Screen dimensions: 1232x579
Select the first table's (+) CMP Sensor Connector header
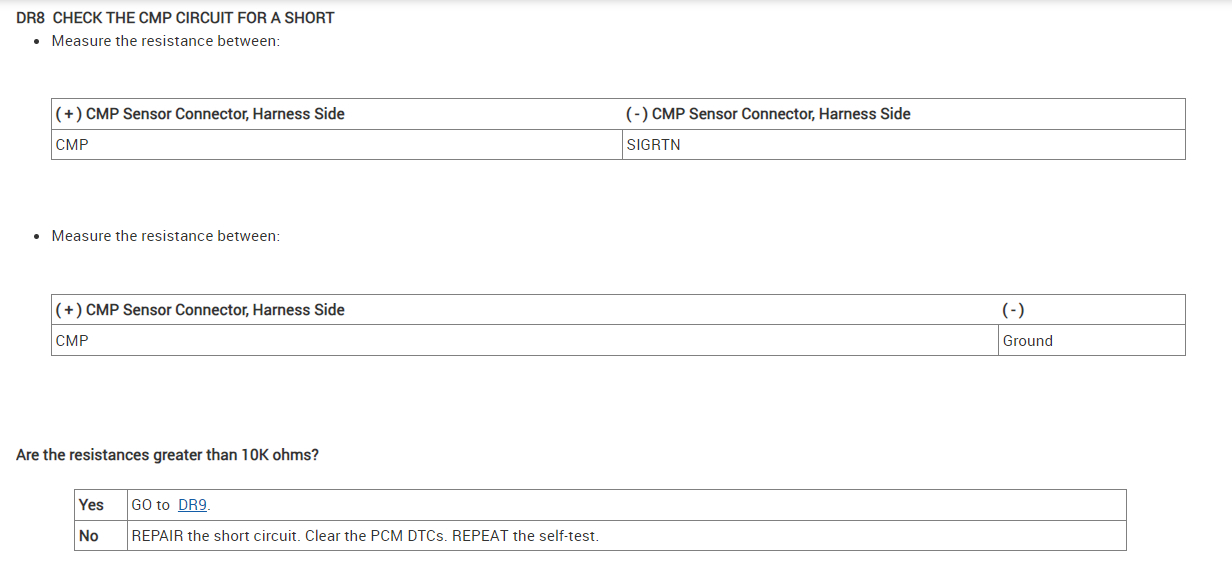pyautogui.click(x=200, y=114)
